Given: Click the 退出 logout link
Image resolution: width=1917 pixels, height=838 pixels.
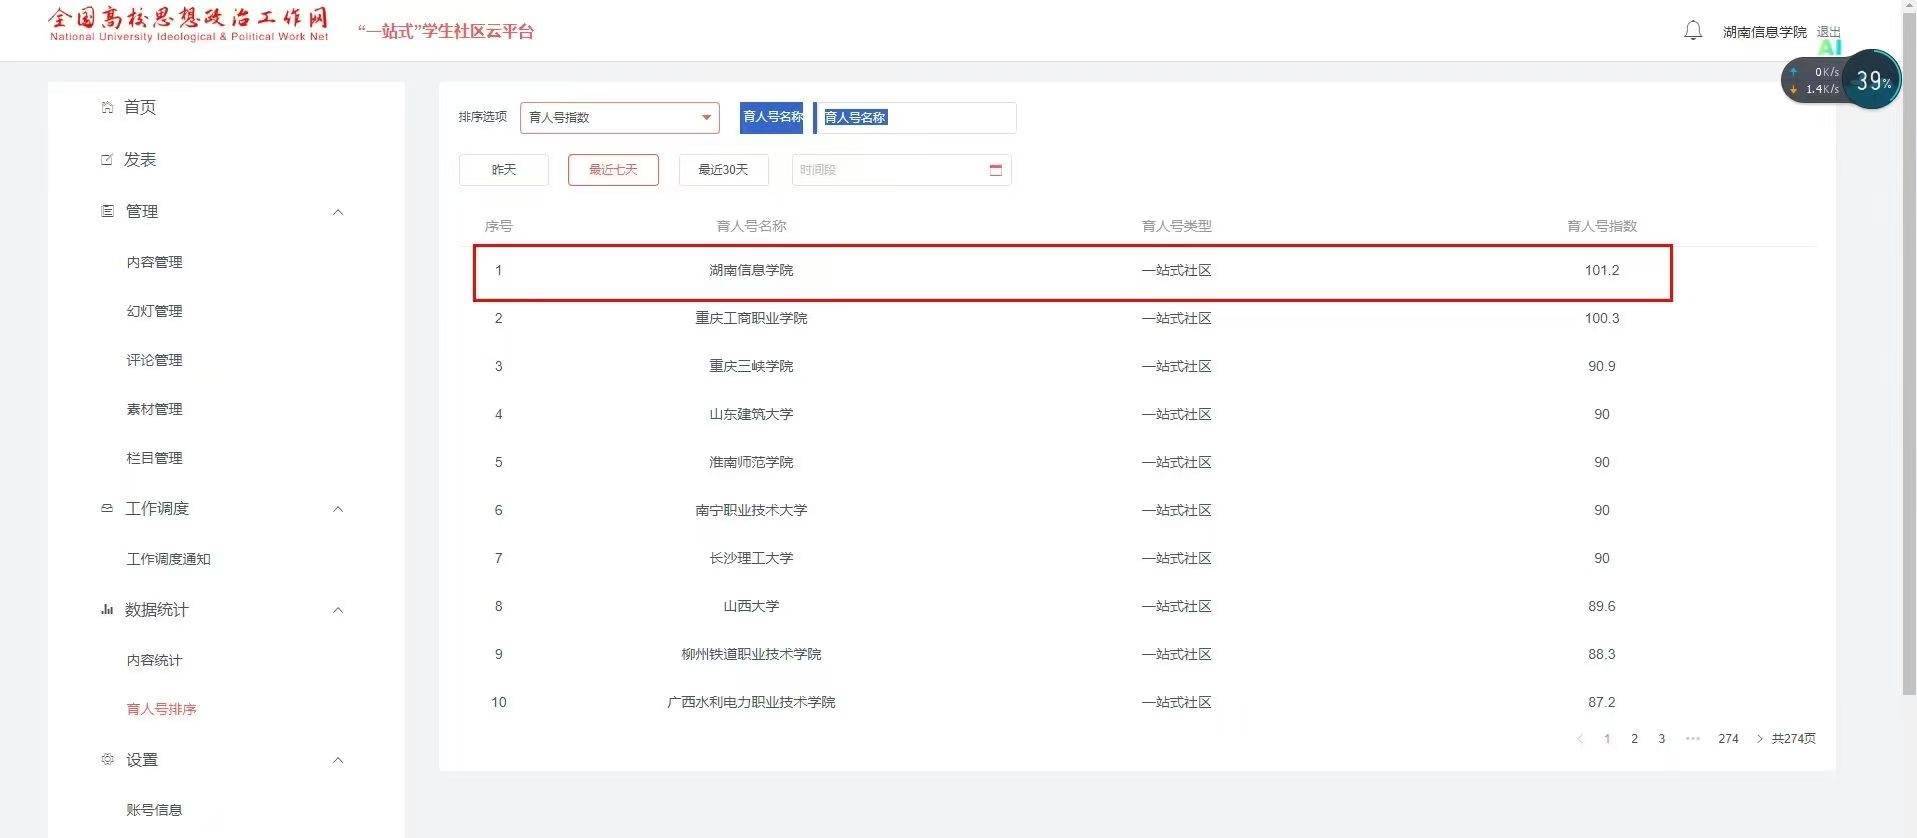Looking at the screenshot, I should [x=1828, y=32].
